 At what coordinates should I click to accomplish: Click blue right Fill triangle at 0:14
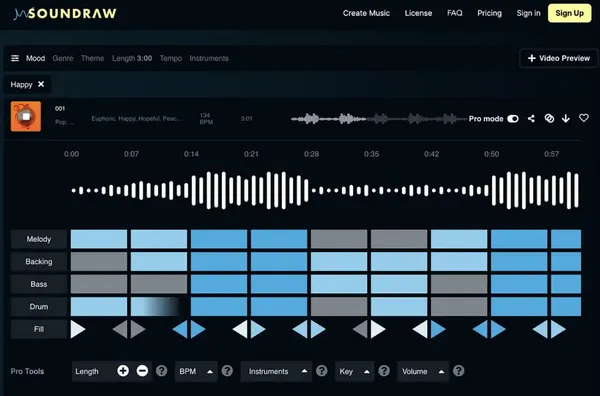tap(198, 329)
